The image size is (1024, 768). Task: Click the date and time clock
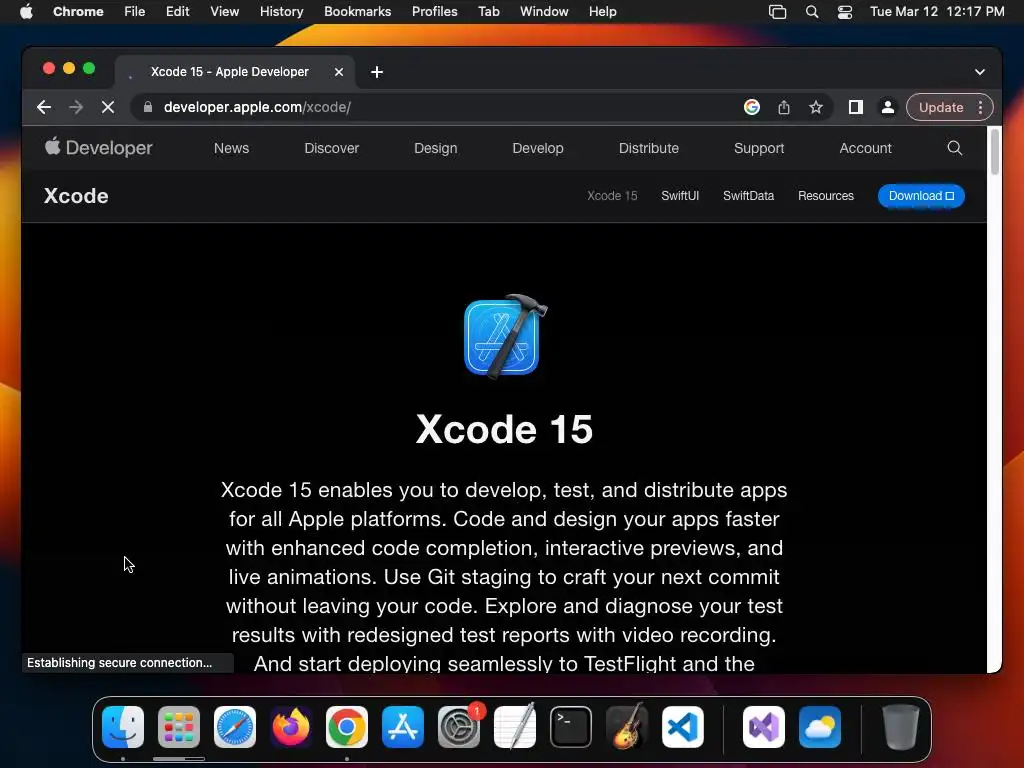click(x=937, y=12)
